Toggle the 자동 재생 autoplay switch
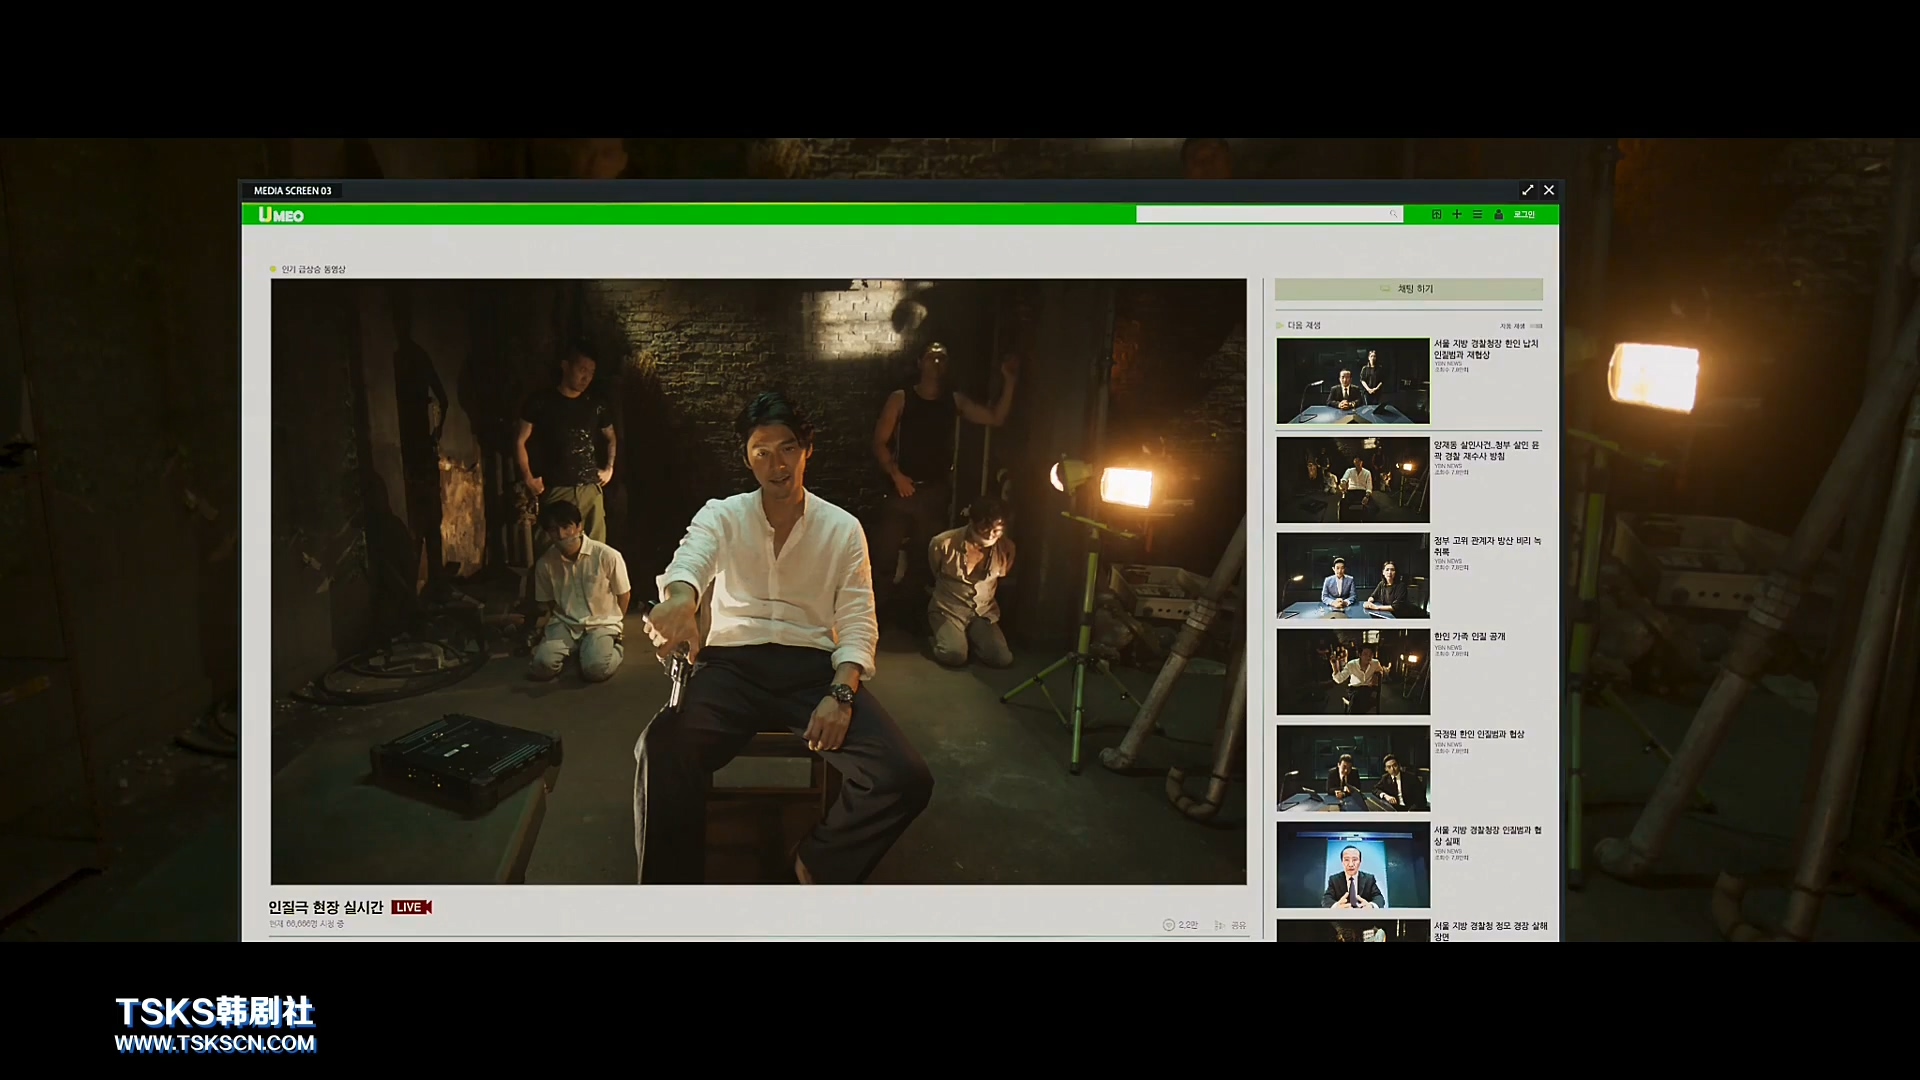The width and height of the screenshot is (1920, 1080). (1536, 326)
